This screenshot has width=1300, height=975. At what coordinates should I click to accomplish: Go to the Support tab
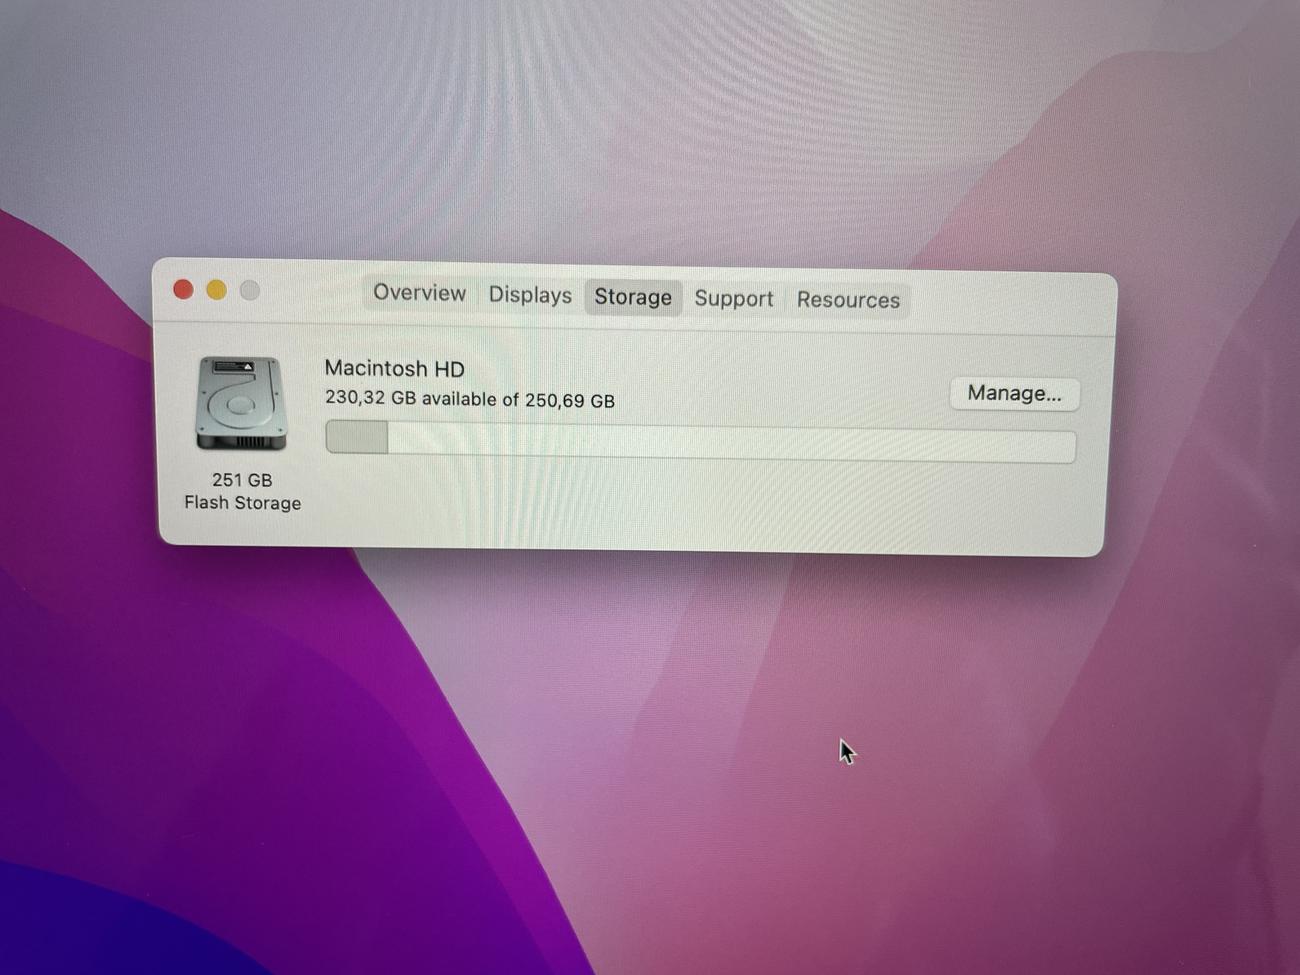[x=734, y=299]
